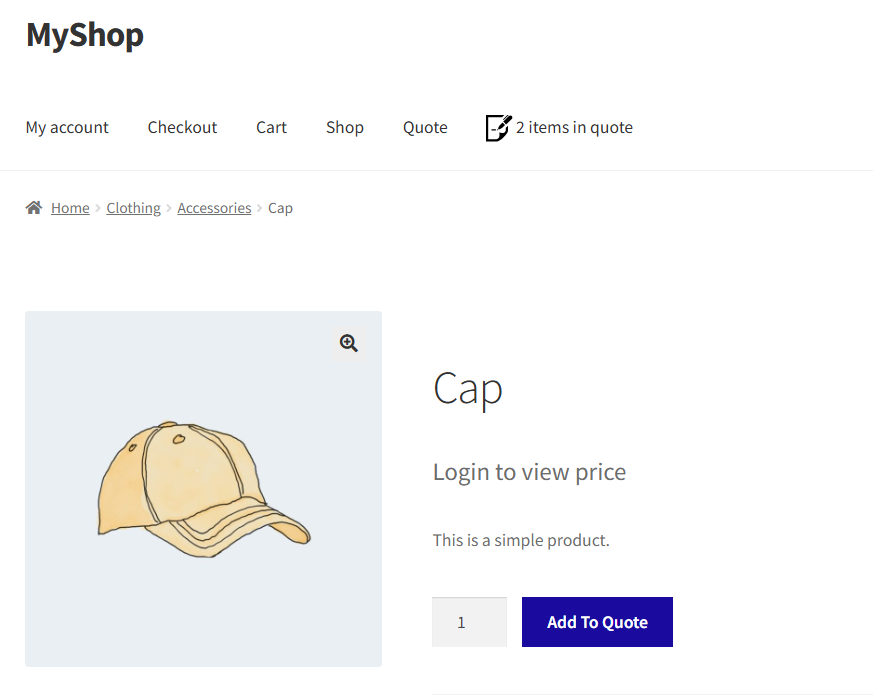Go to the Checkout page
The width and height of the screenshot is (873, 696).
182,128
